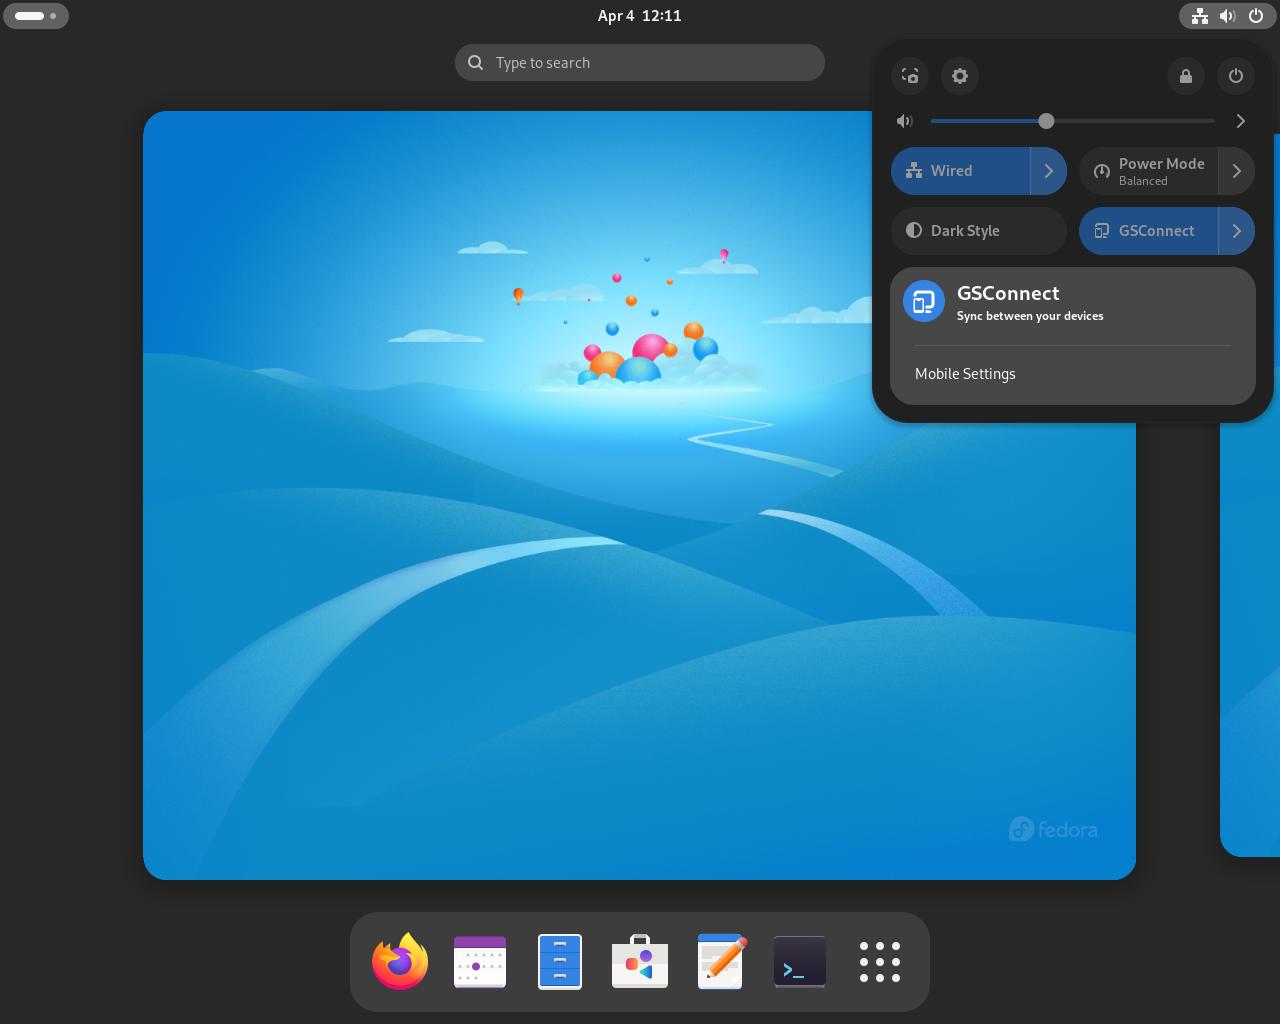Expand the Power Mode options arrow
This screenshot has width=1280, height=1024.
tap(1237, 171)
